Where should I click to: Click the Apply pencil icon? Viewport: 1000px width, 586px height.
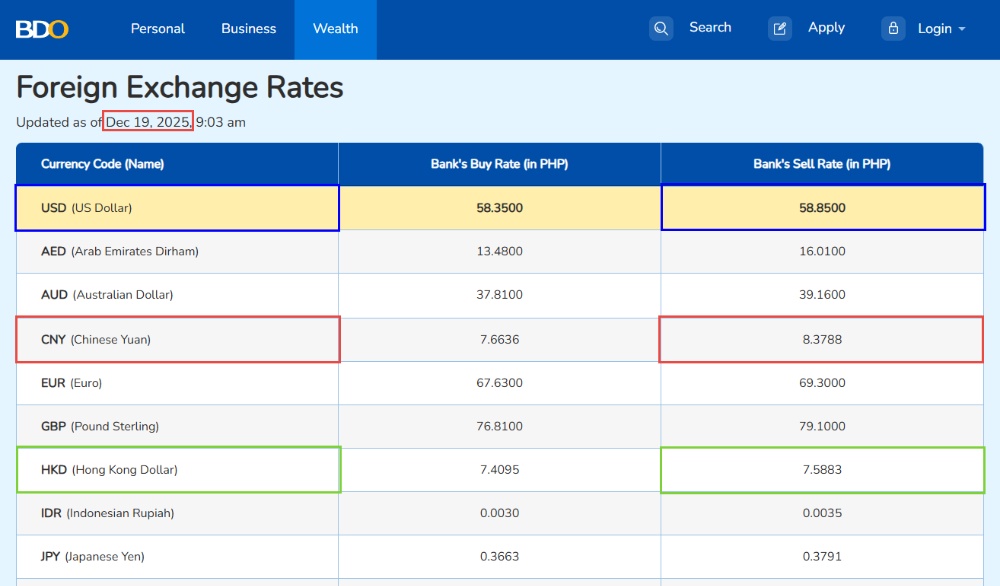(780, 29)
